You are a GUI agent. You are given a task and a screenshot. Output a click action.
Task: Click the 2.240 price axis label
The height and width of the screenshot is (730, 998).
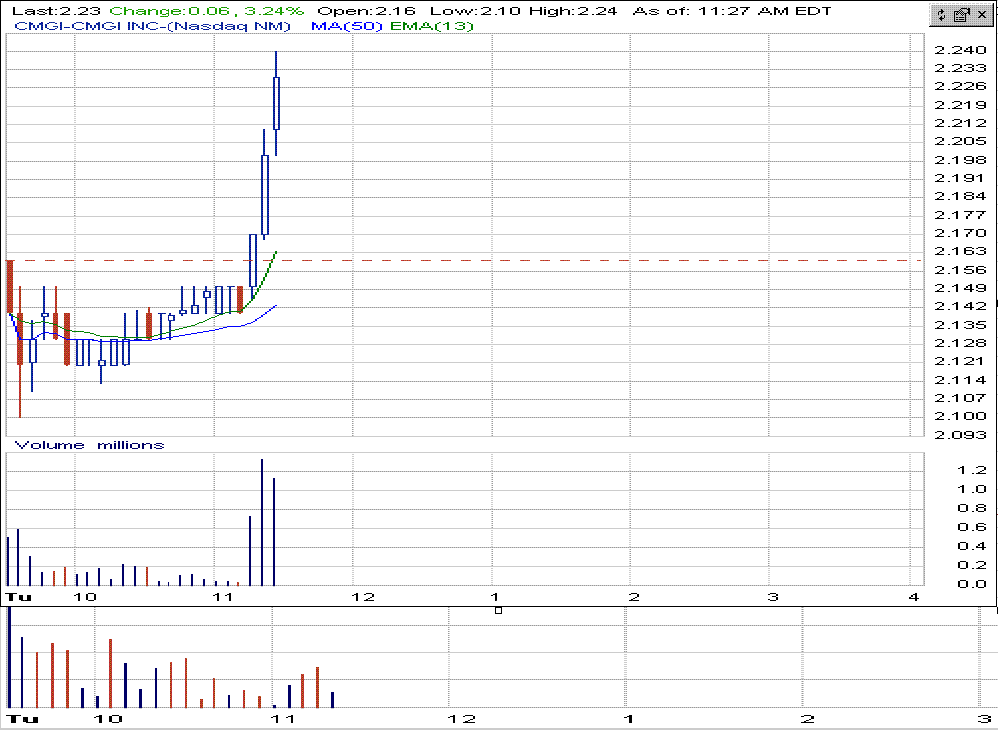[x=960, y=50]
